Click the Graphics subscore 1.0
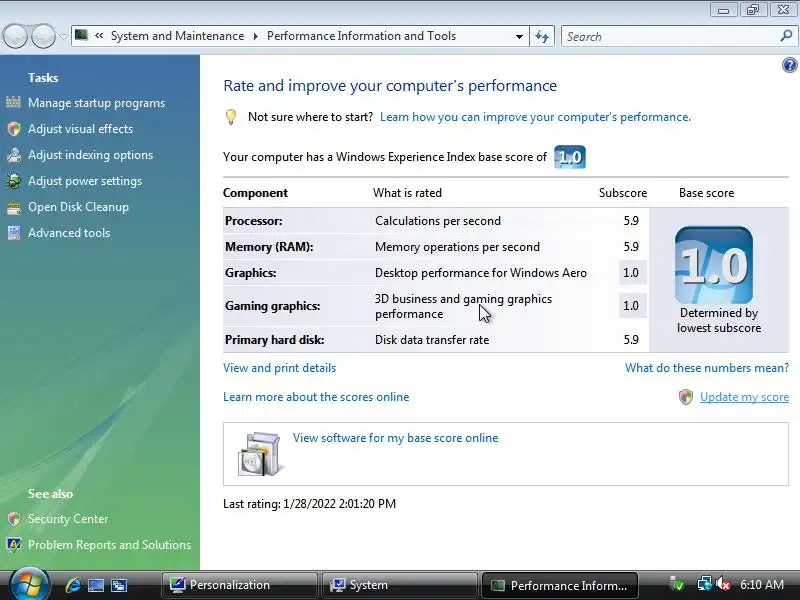This screenshot has width=800, height=600. [x=631, y=273]
